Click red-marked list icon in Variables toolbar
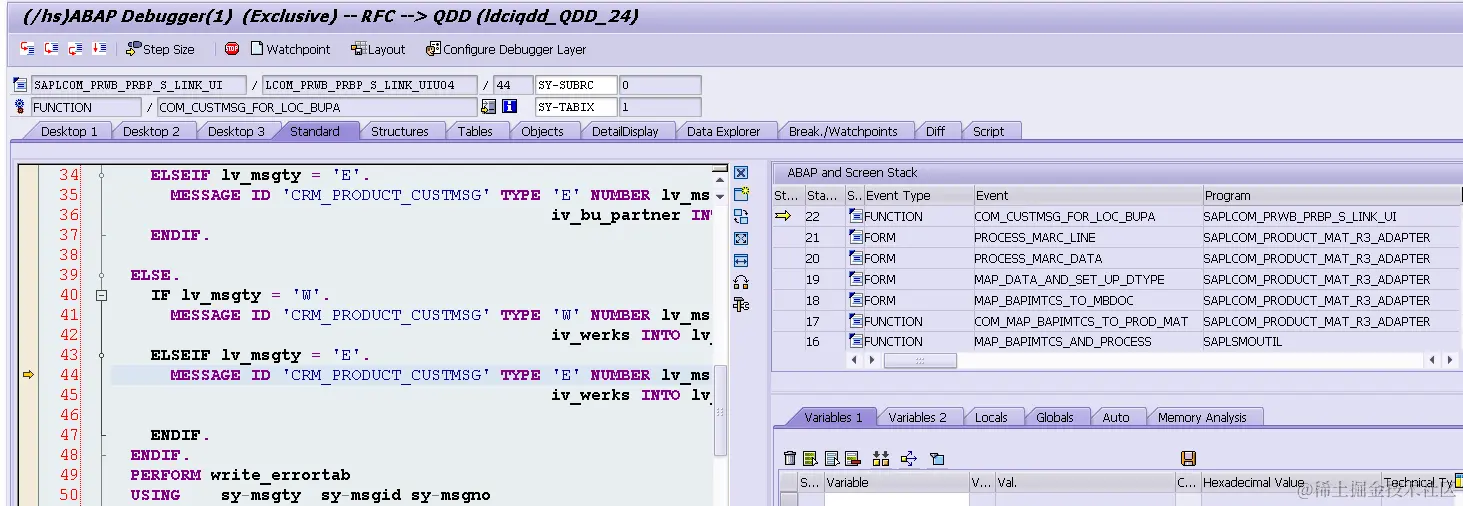Screen dimensions: 1463x506 click(852, 458)
